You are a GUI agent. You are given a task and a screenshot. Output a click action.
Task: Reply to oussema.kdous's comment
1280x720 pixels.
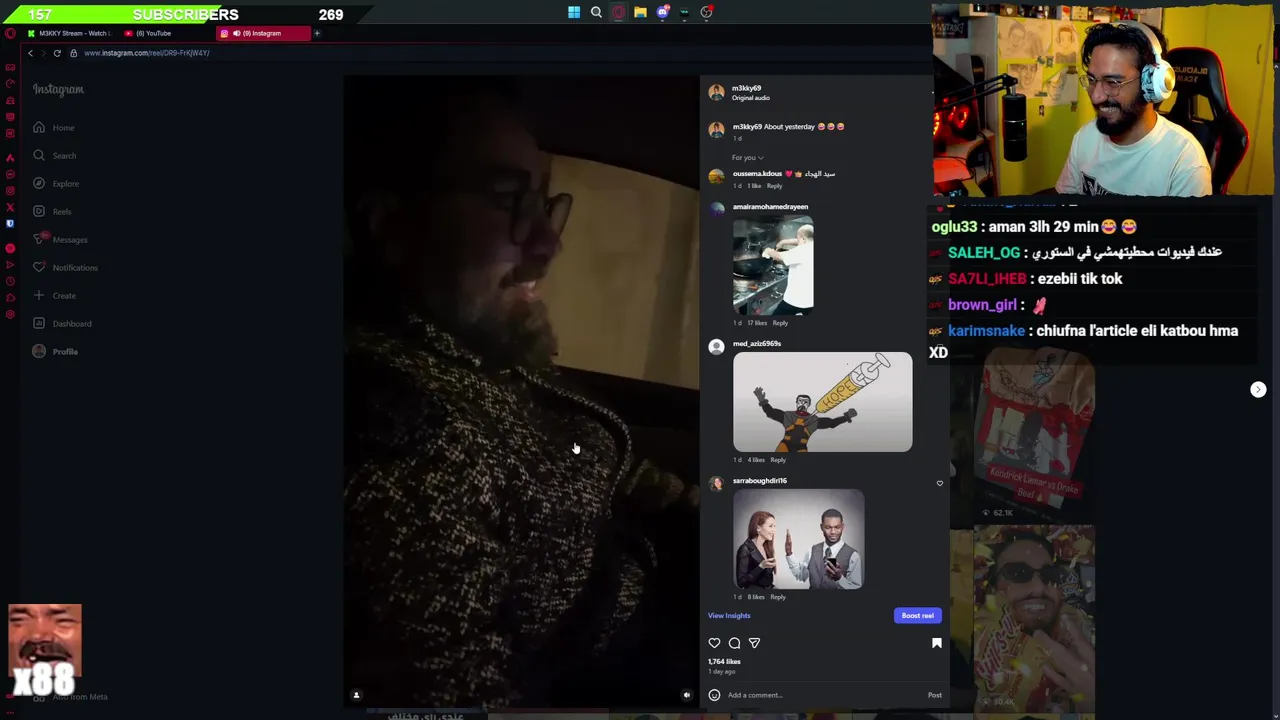(774, 186)
